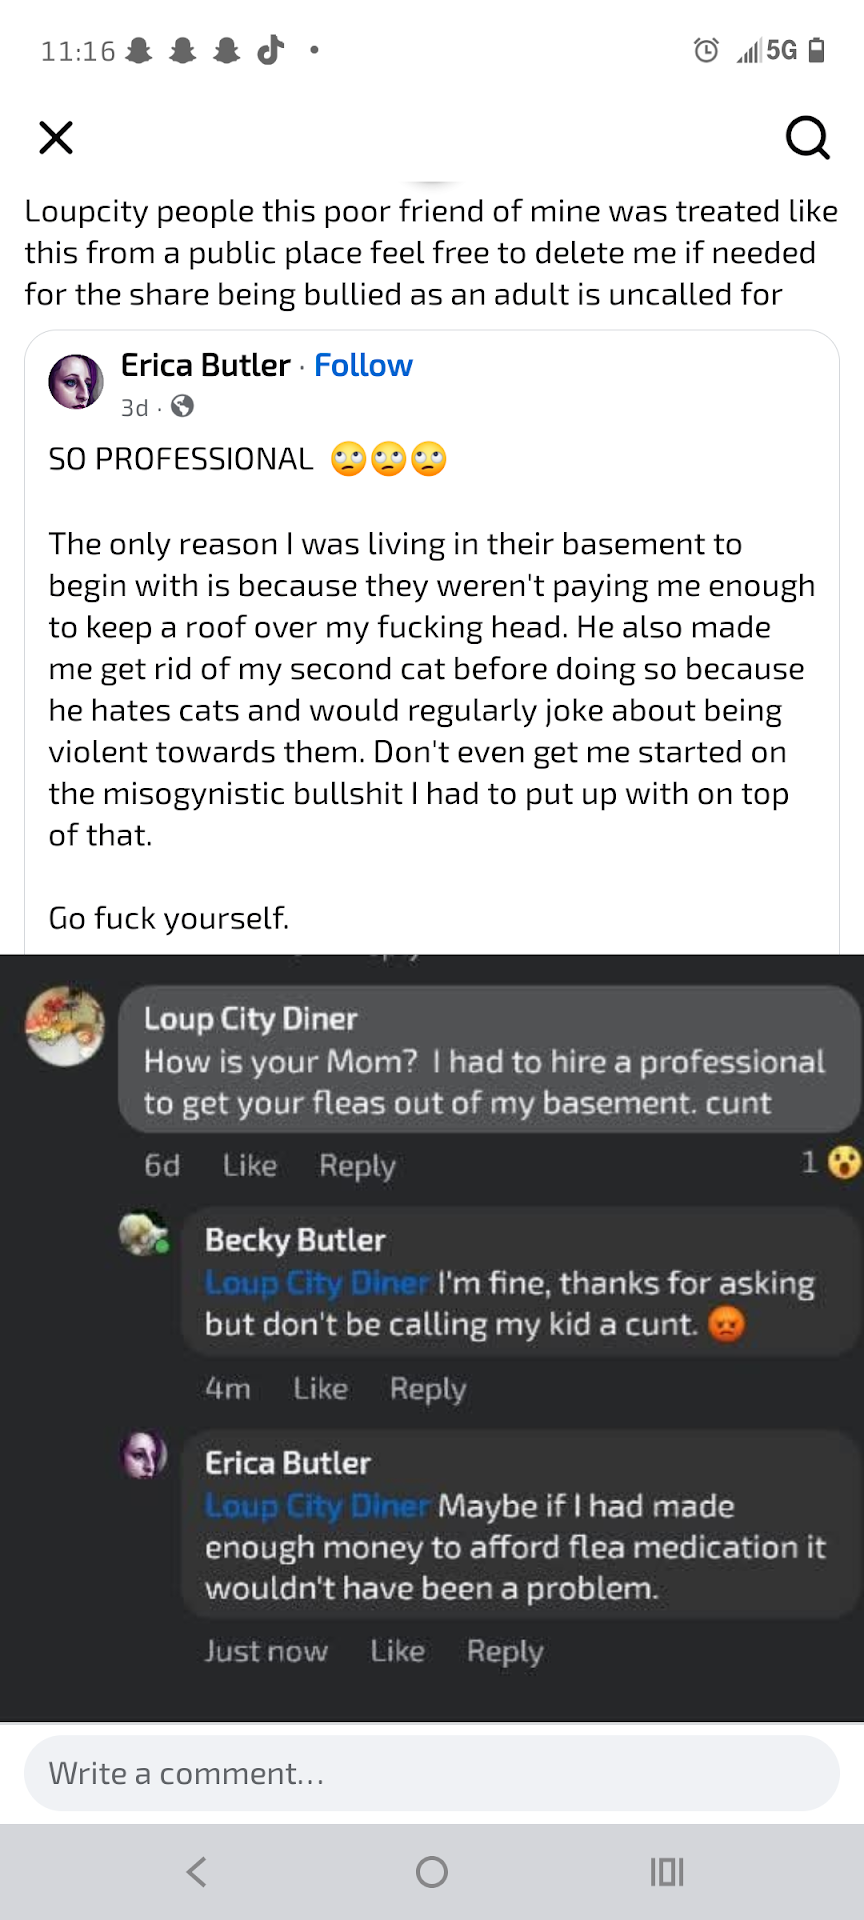Follow Erica Butler
Image resolution: width=864 pixels, height=1920 pixels.
click(x=363, y=365)
